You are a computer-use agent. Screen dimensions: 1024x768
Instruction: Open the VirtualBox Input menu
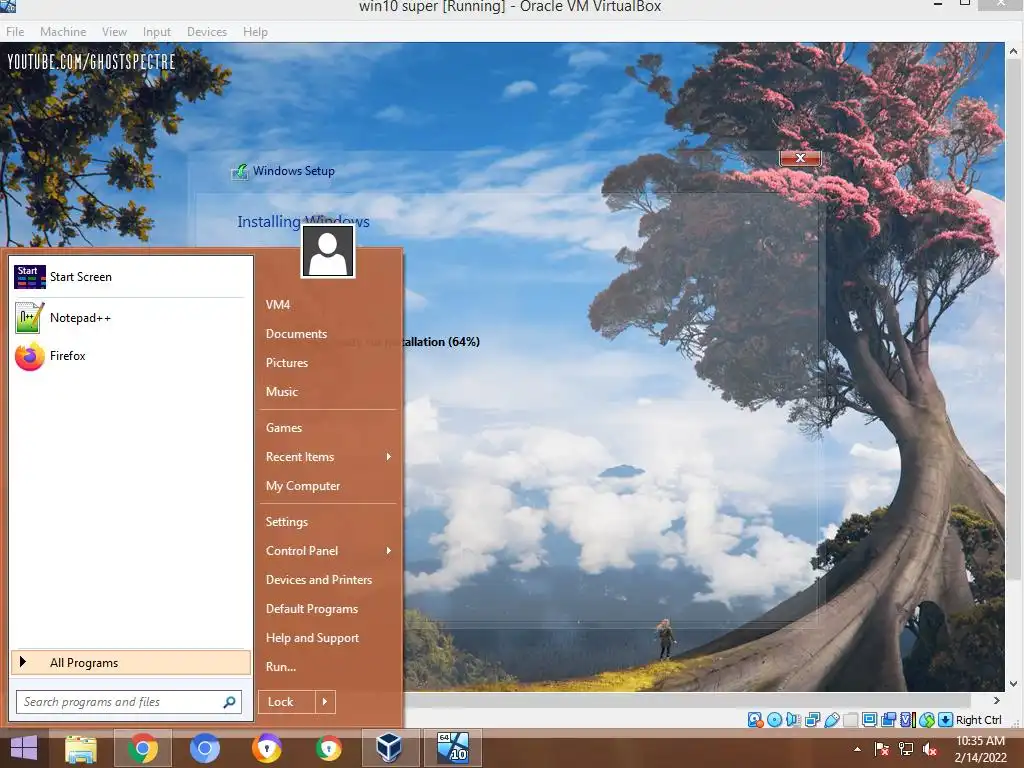coord(157,31)
